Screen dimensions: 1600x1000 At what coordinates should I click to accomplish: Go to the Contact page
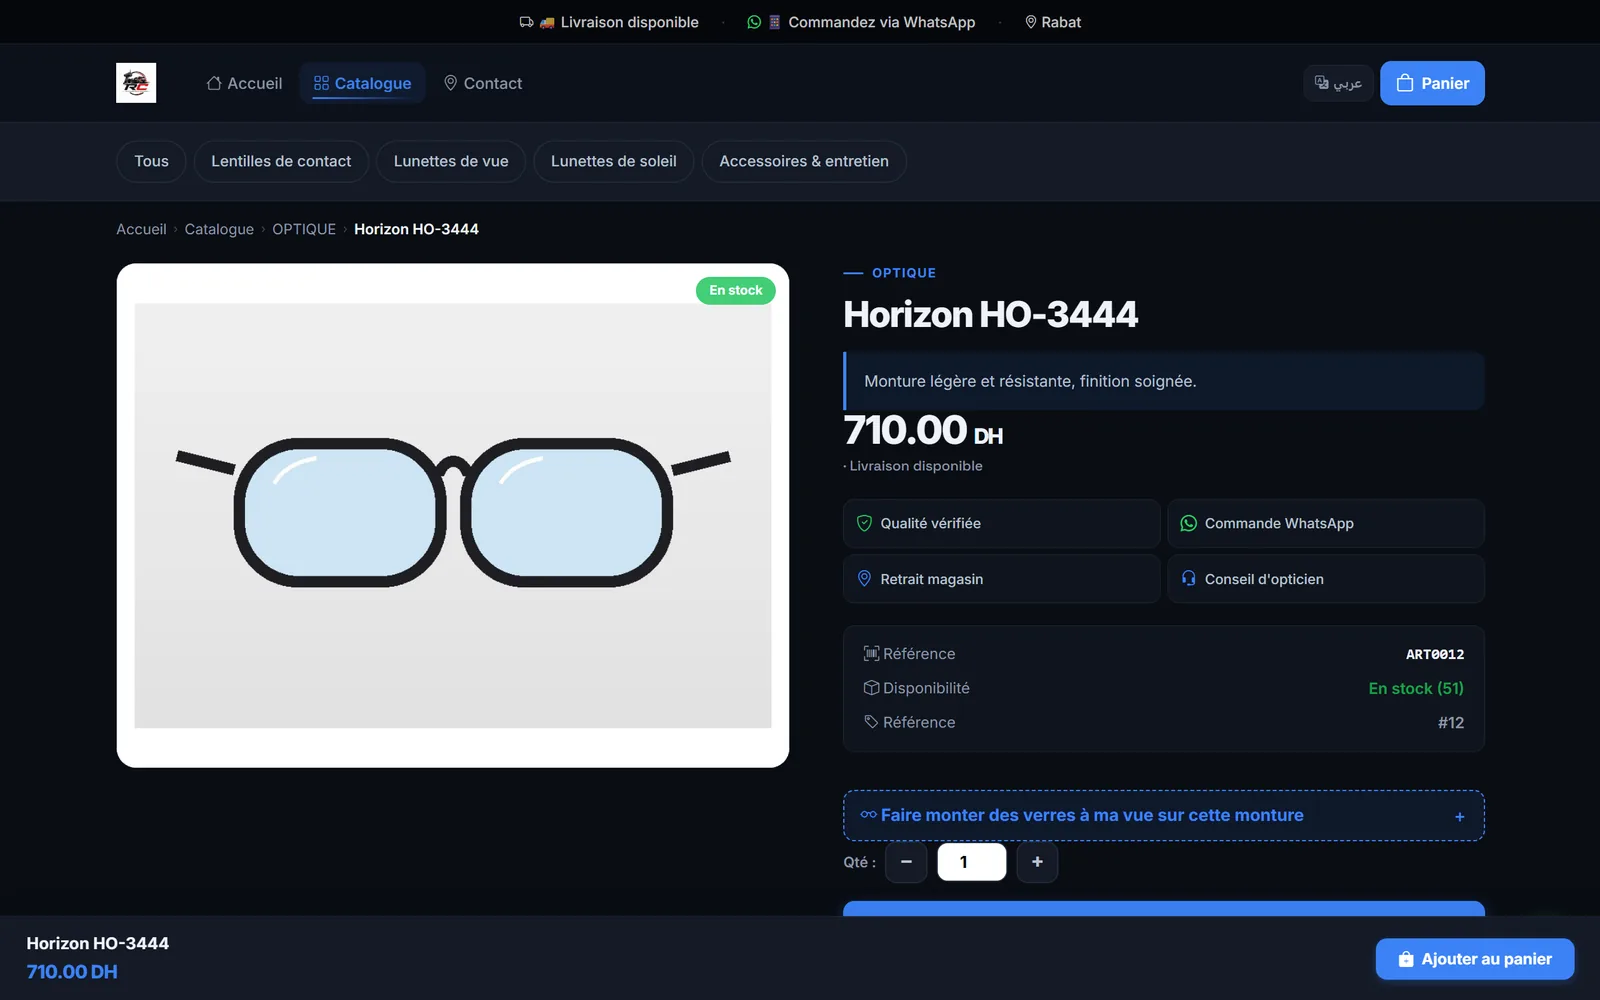tap(483, 83)
